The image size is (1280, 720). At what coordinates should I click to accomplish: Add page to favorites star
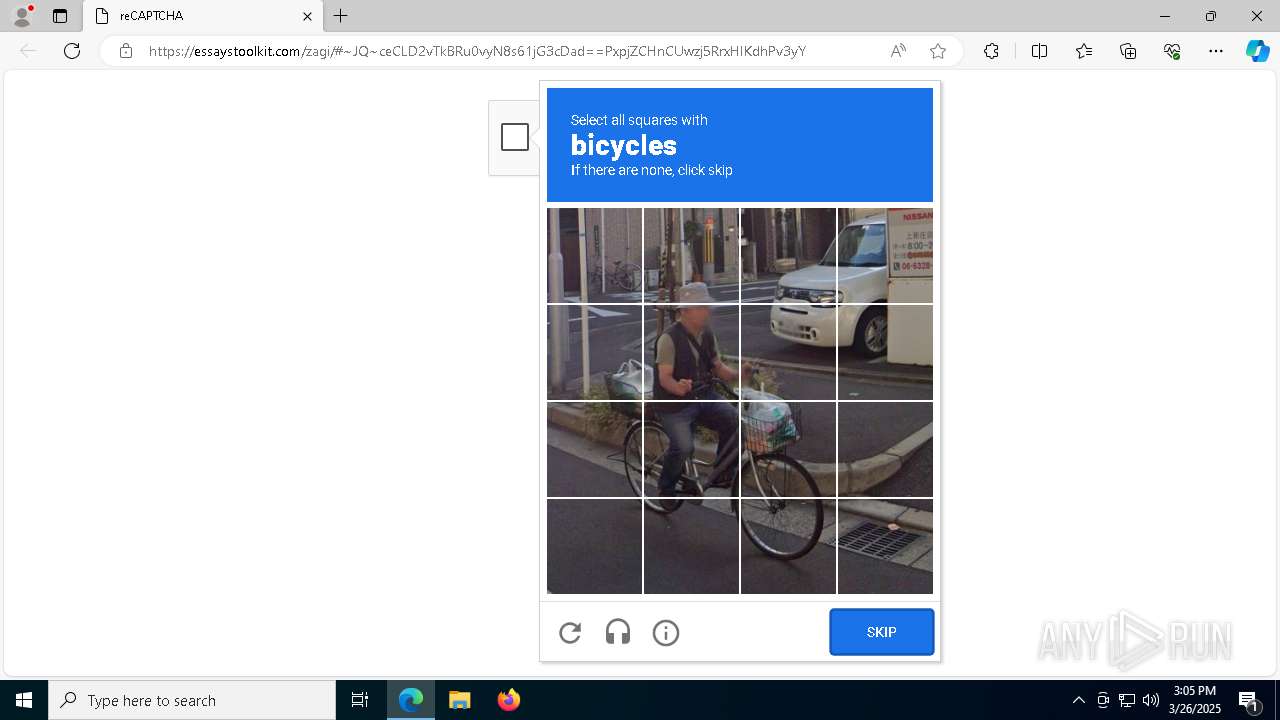(x=937, y=51)
